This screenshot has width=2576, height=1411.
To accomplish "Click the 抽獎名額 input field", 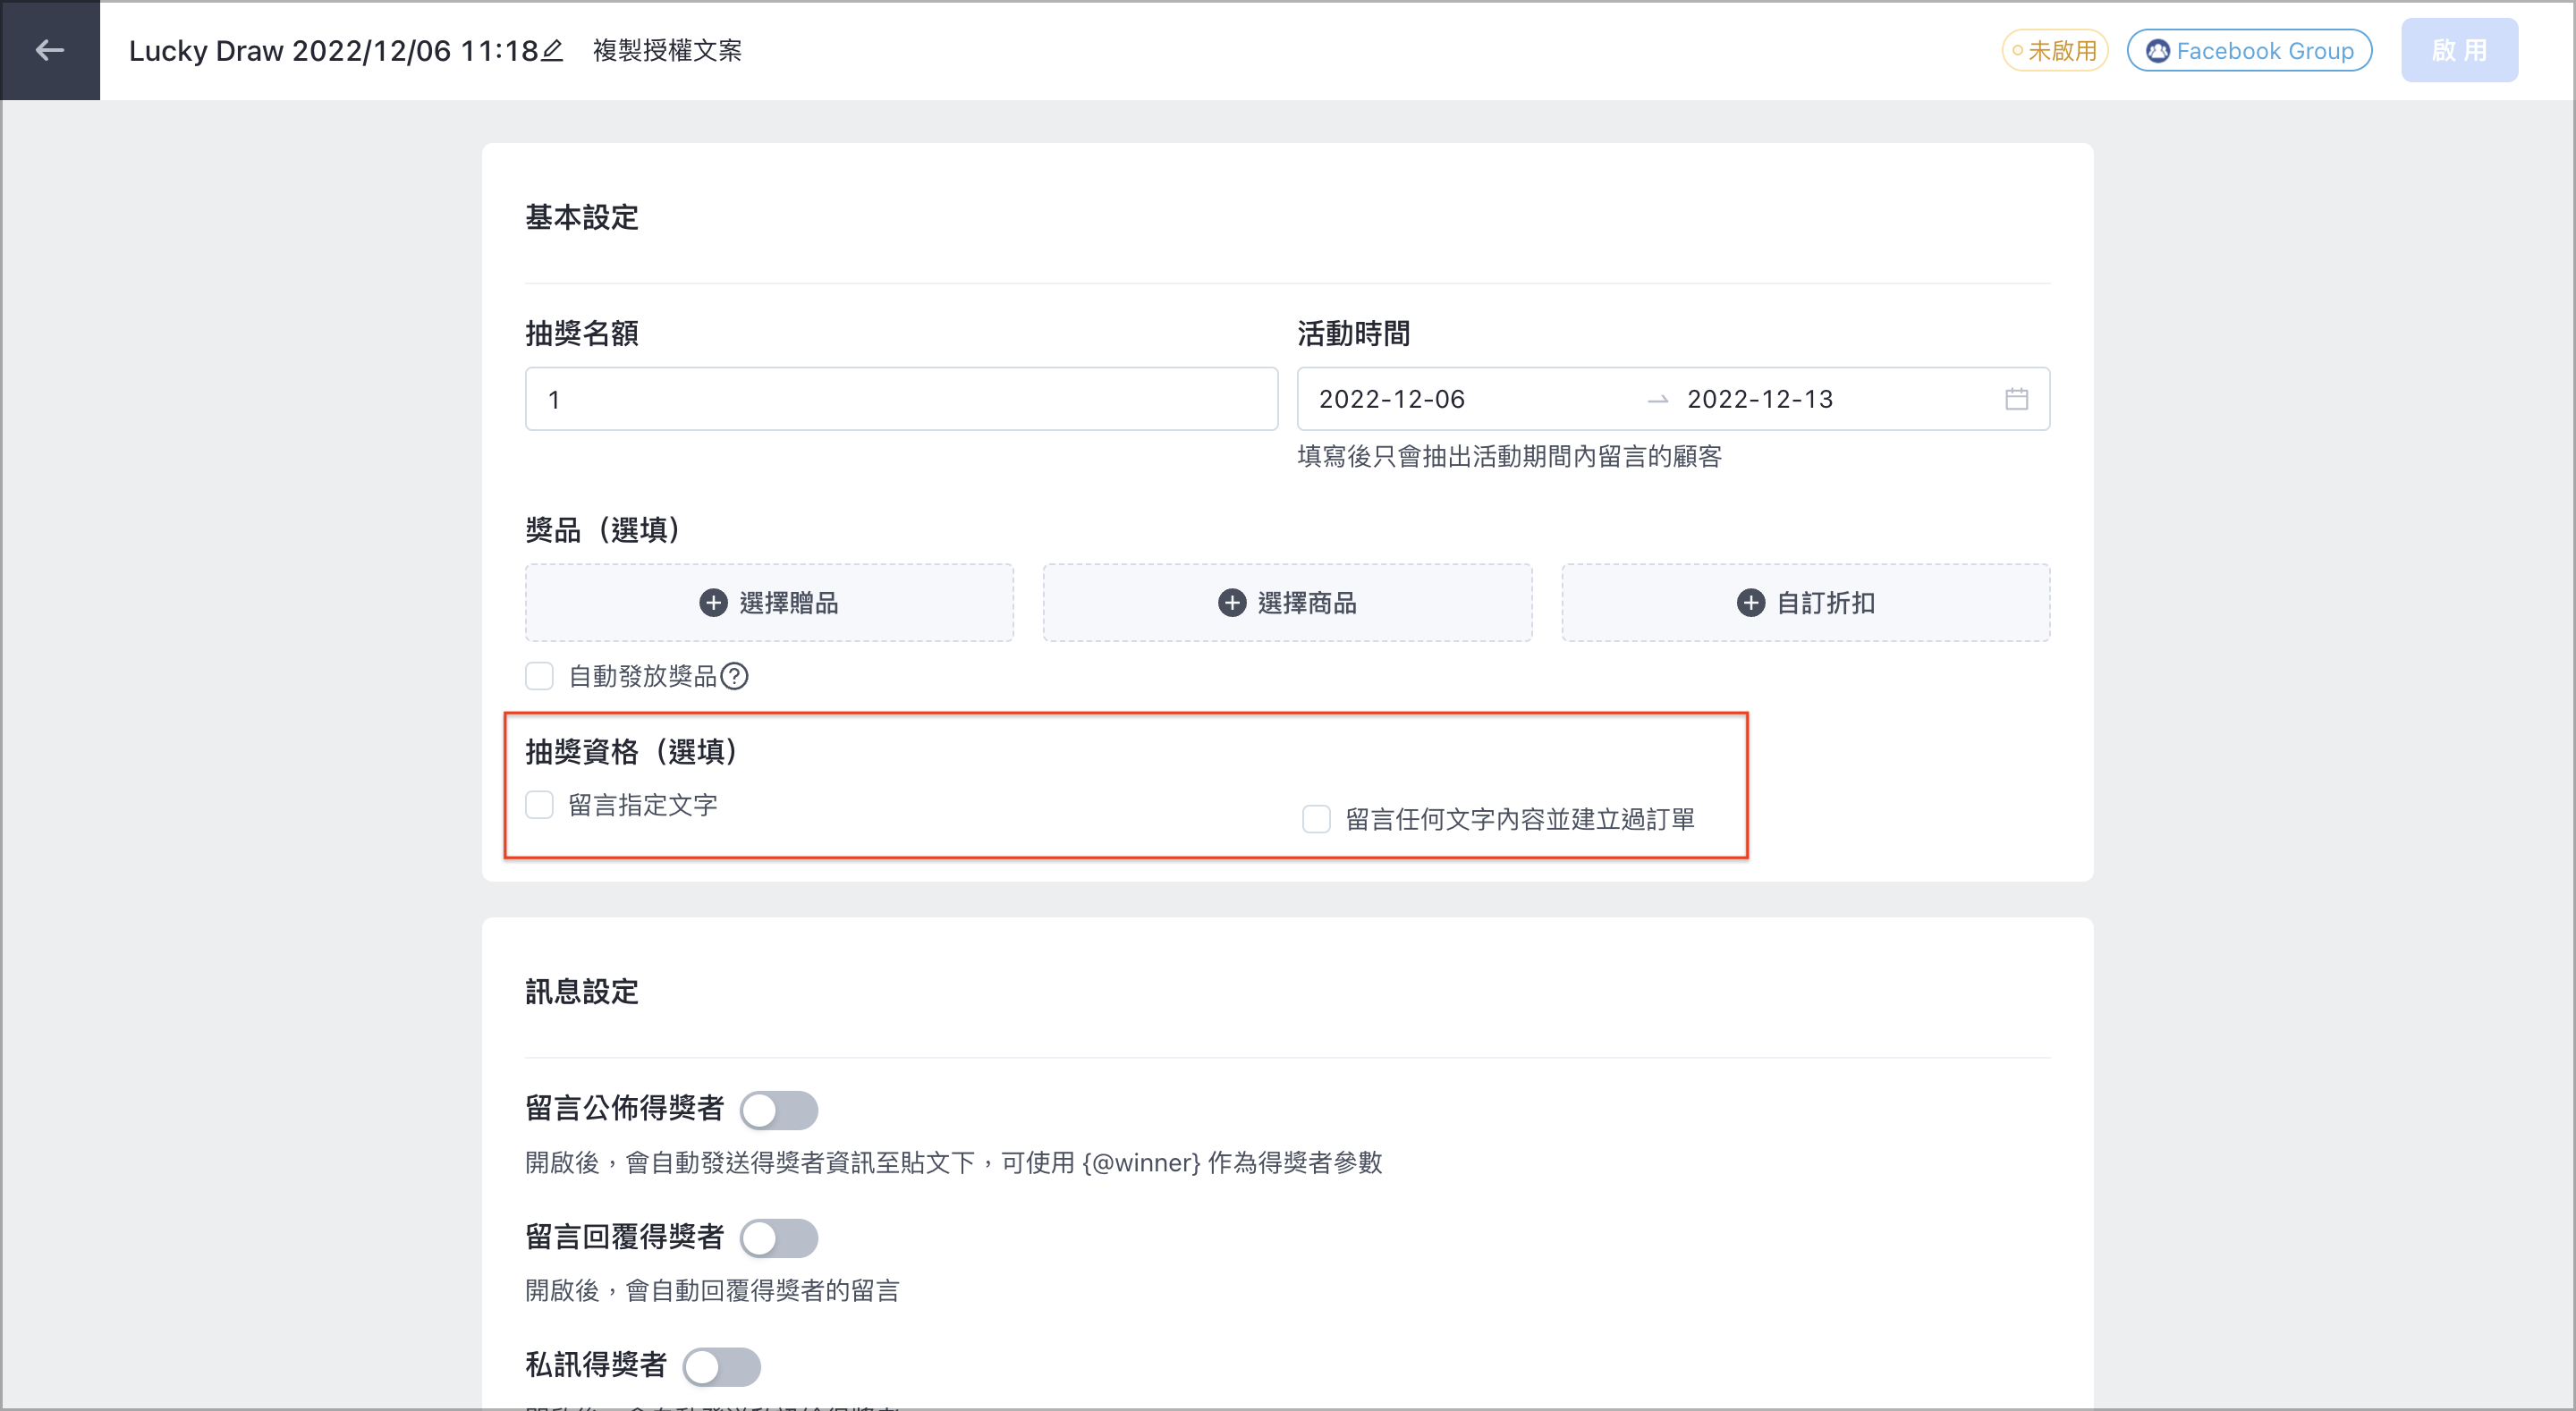I will 901,399.
